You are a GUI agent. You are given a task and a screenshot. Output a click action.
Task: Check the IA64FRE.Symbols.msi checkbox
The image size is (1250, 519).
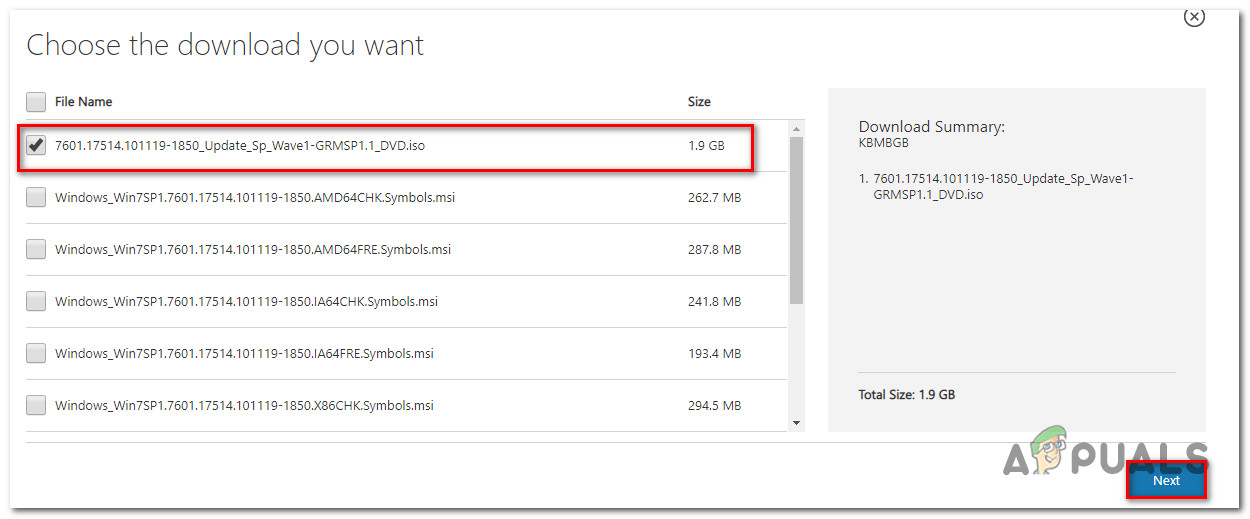(x=36, y=353)
